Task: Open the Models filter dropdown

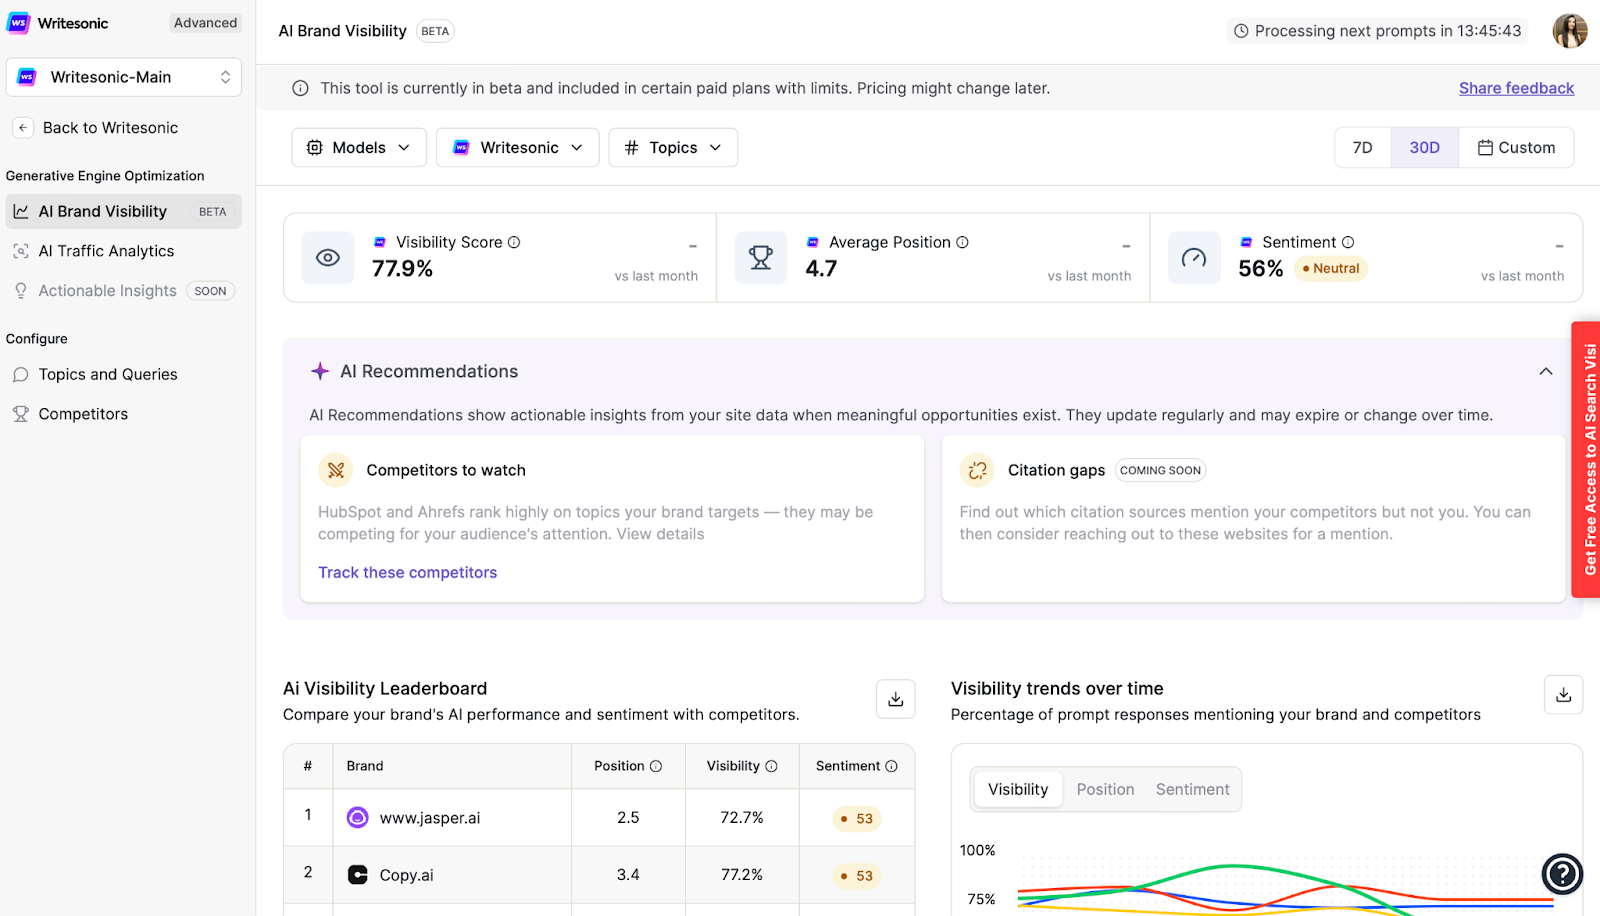Action: 359,147
